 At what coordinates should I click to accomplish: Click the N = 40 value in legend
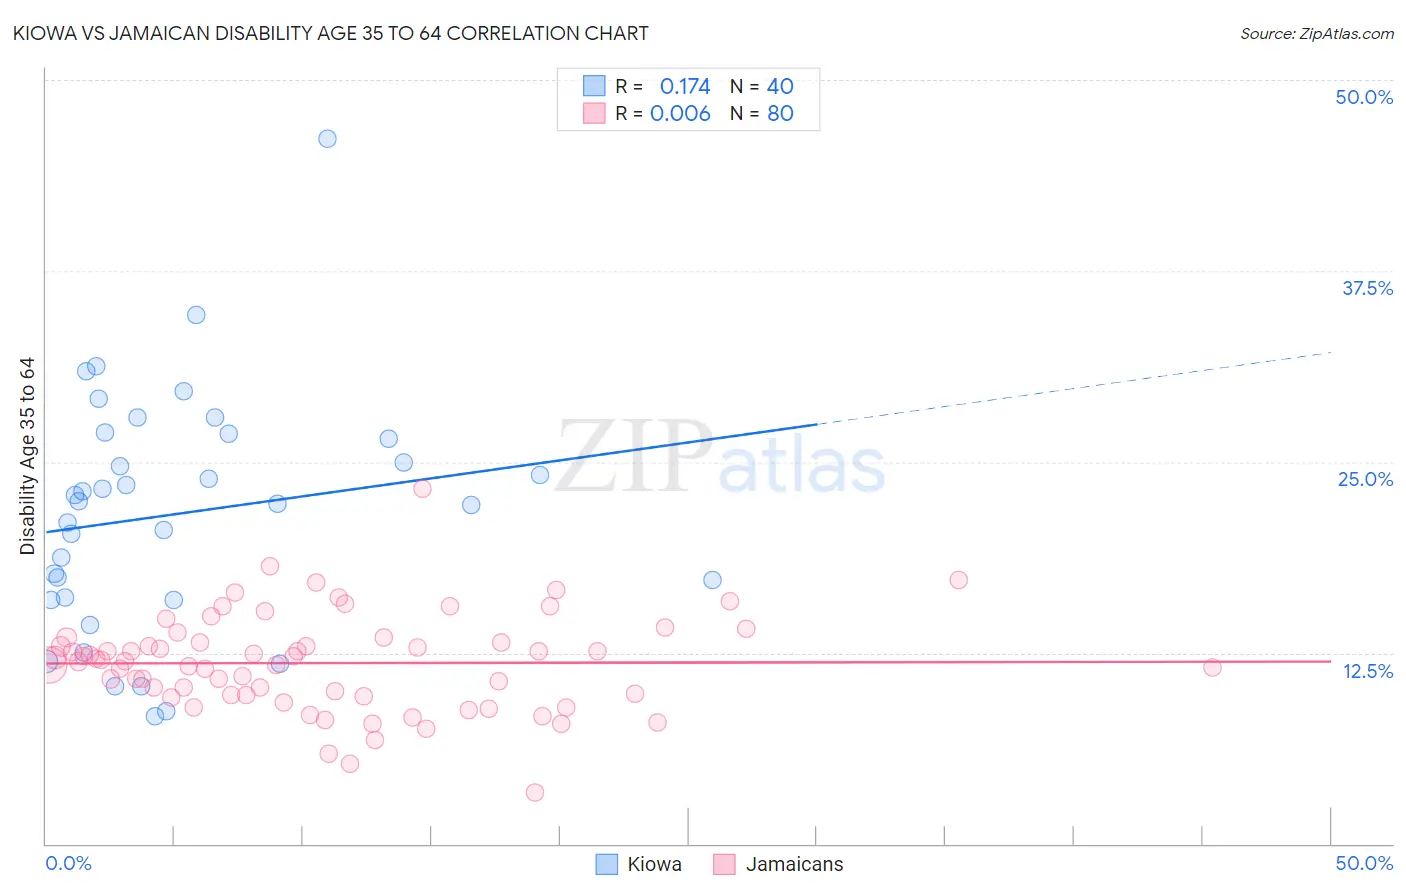click(x=762, y=86)
